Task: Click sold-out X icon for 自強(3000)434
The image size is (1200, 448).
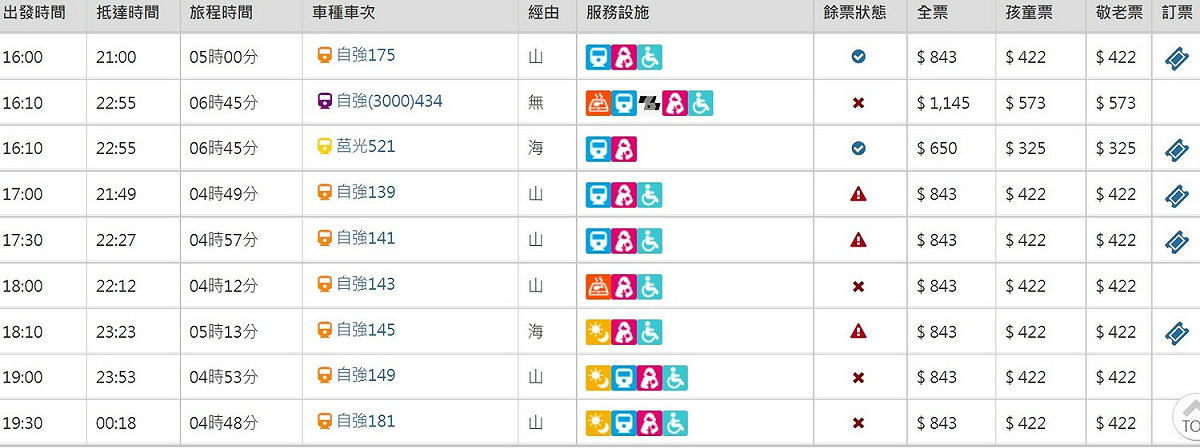Action: point(858,103)
